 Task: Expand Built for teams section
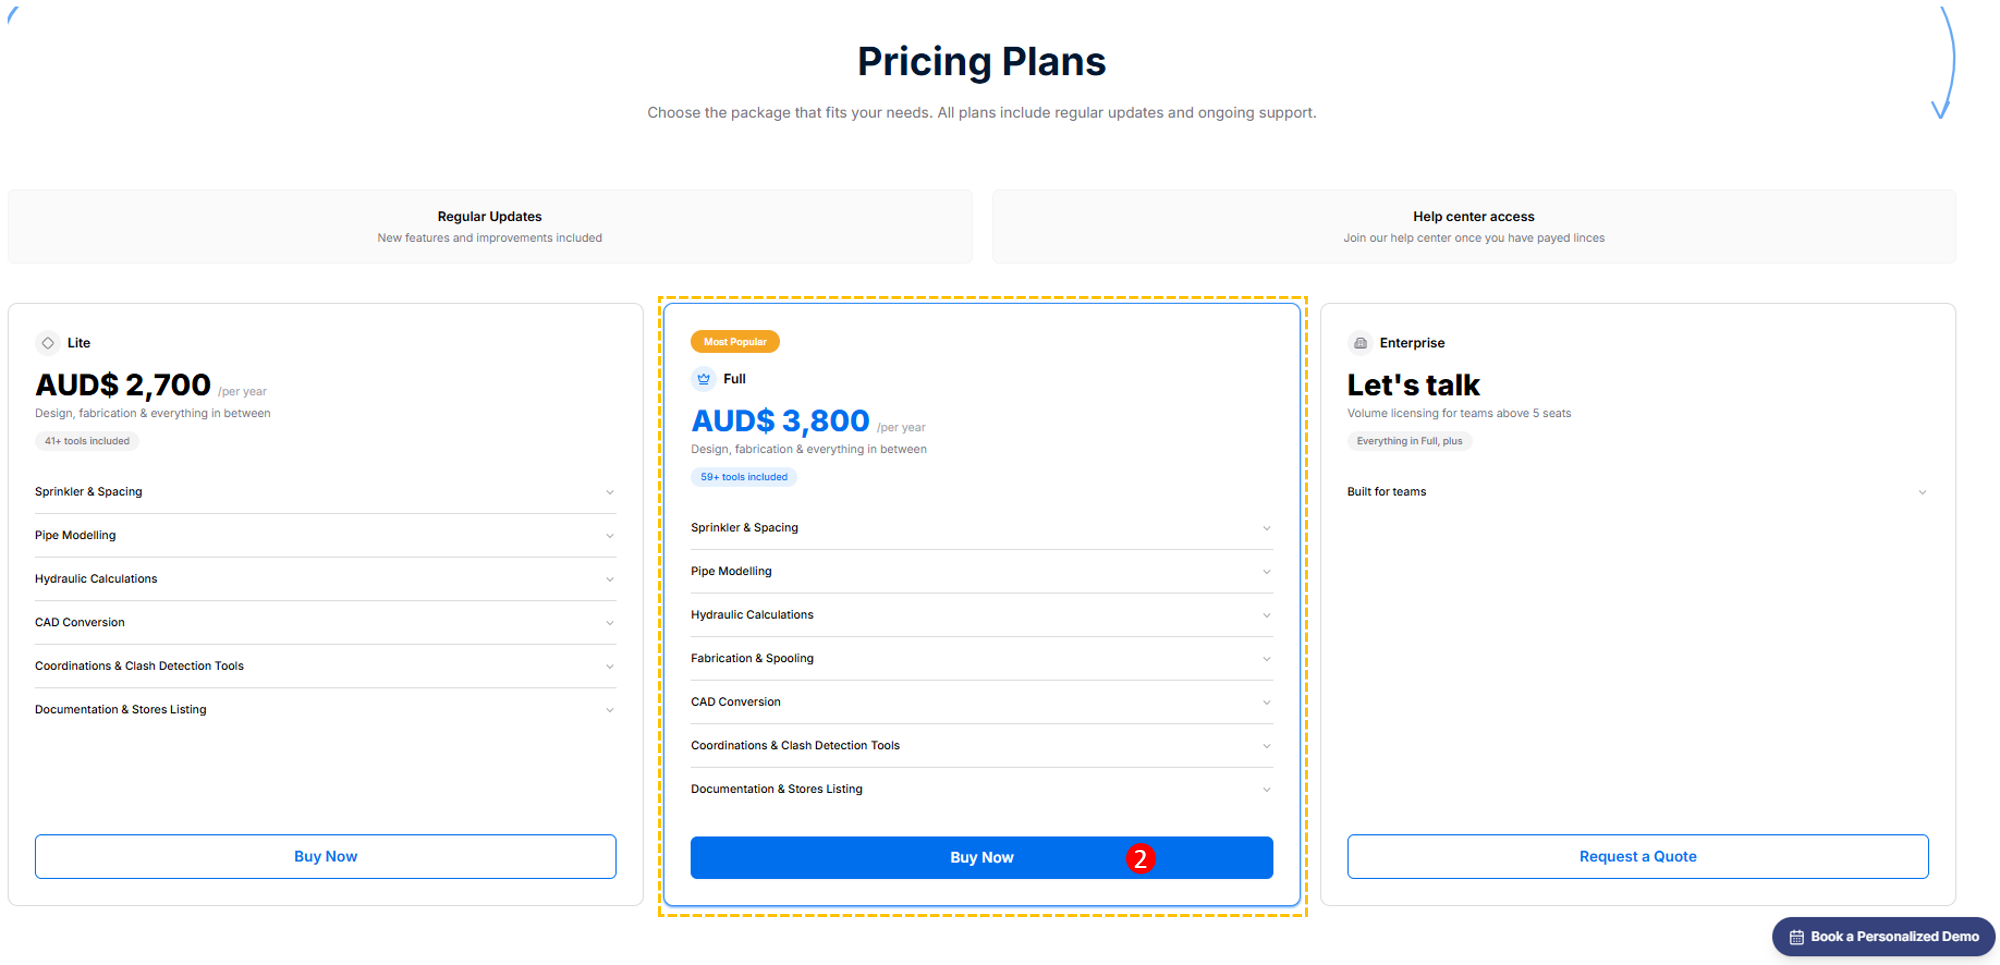coord(1637,492)
